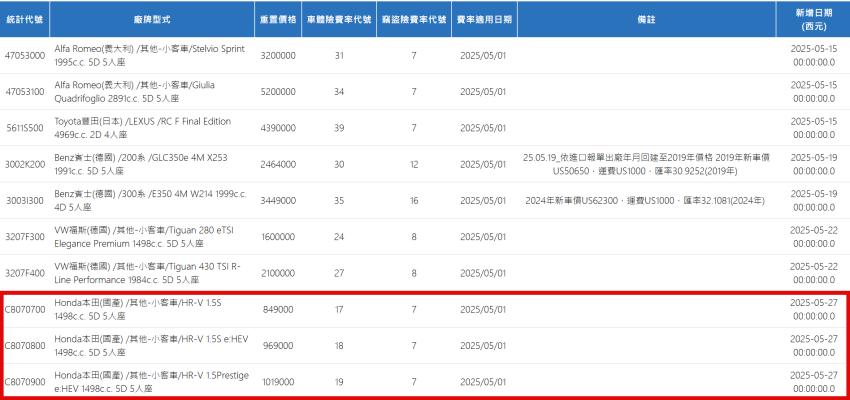Click replacement price 1019000
The image size is (850, 400).
pos(278,382)
